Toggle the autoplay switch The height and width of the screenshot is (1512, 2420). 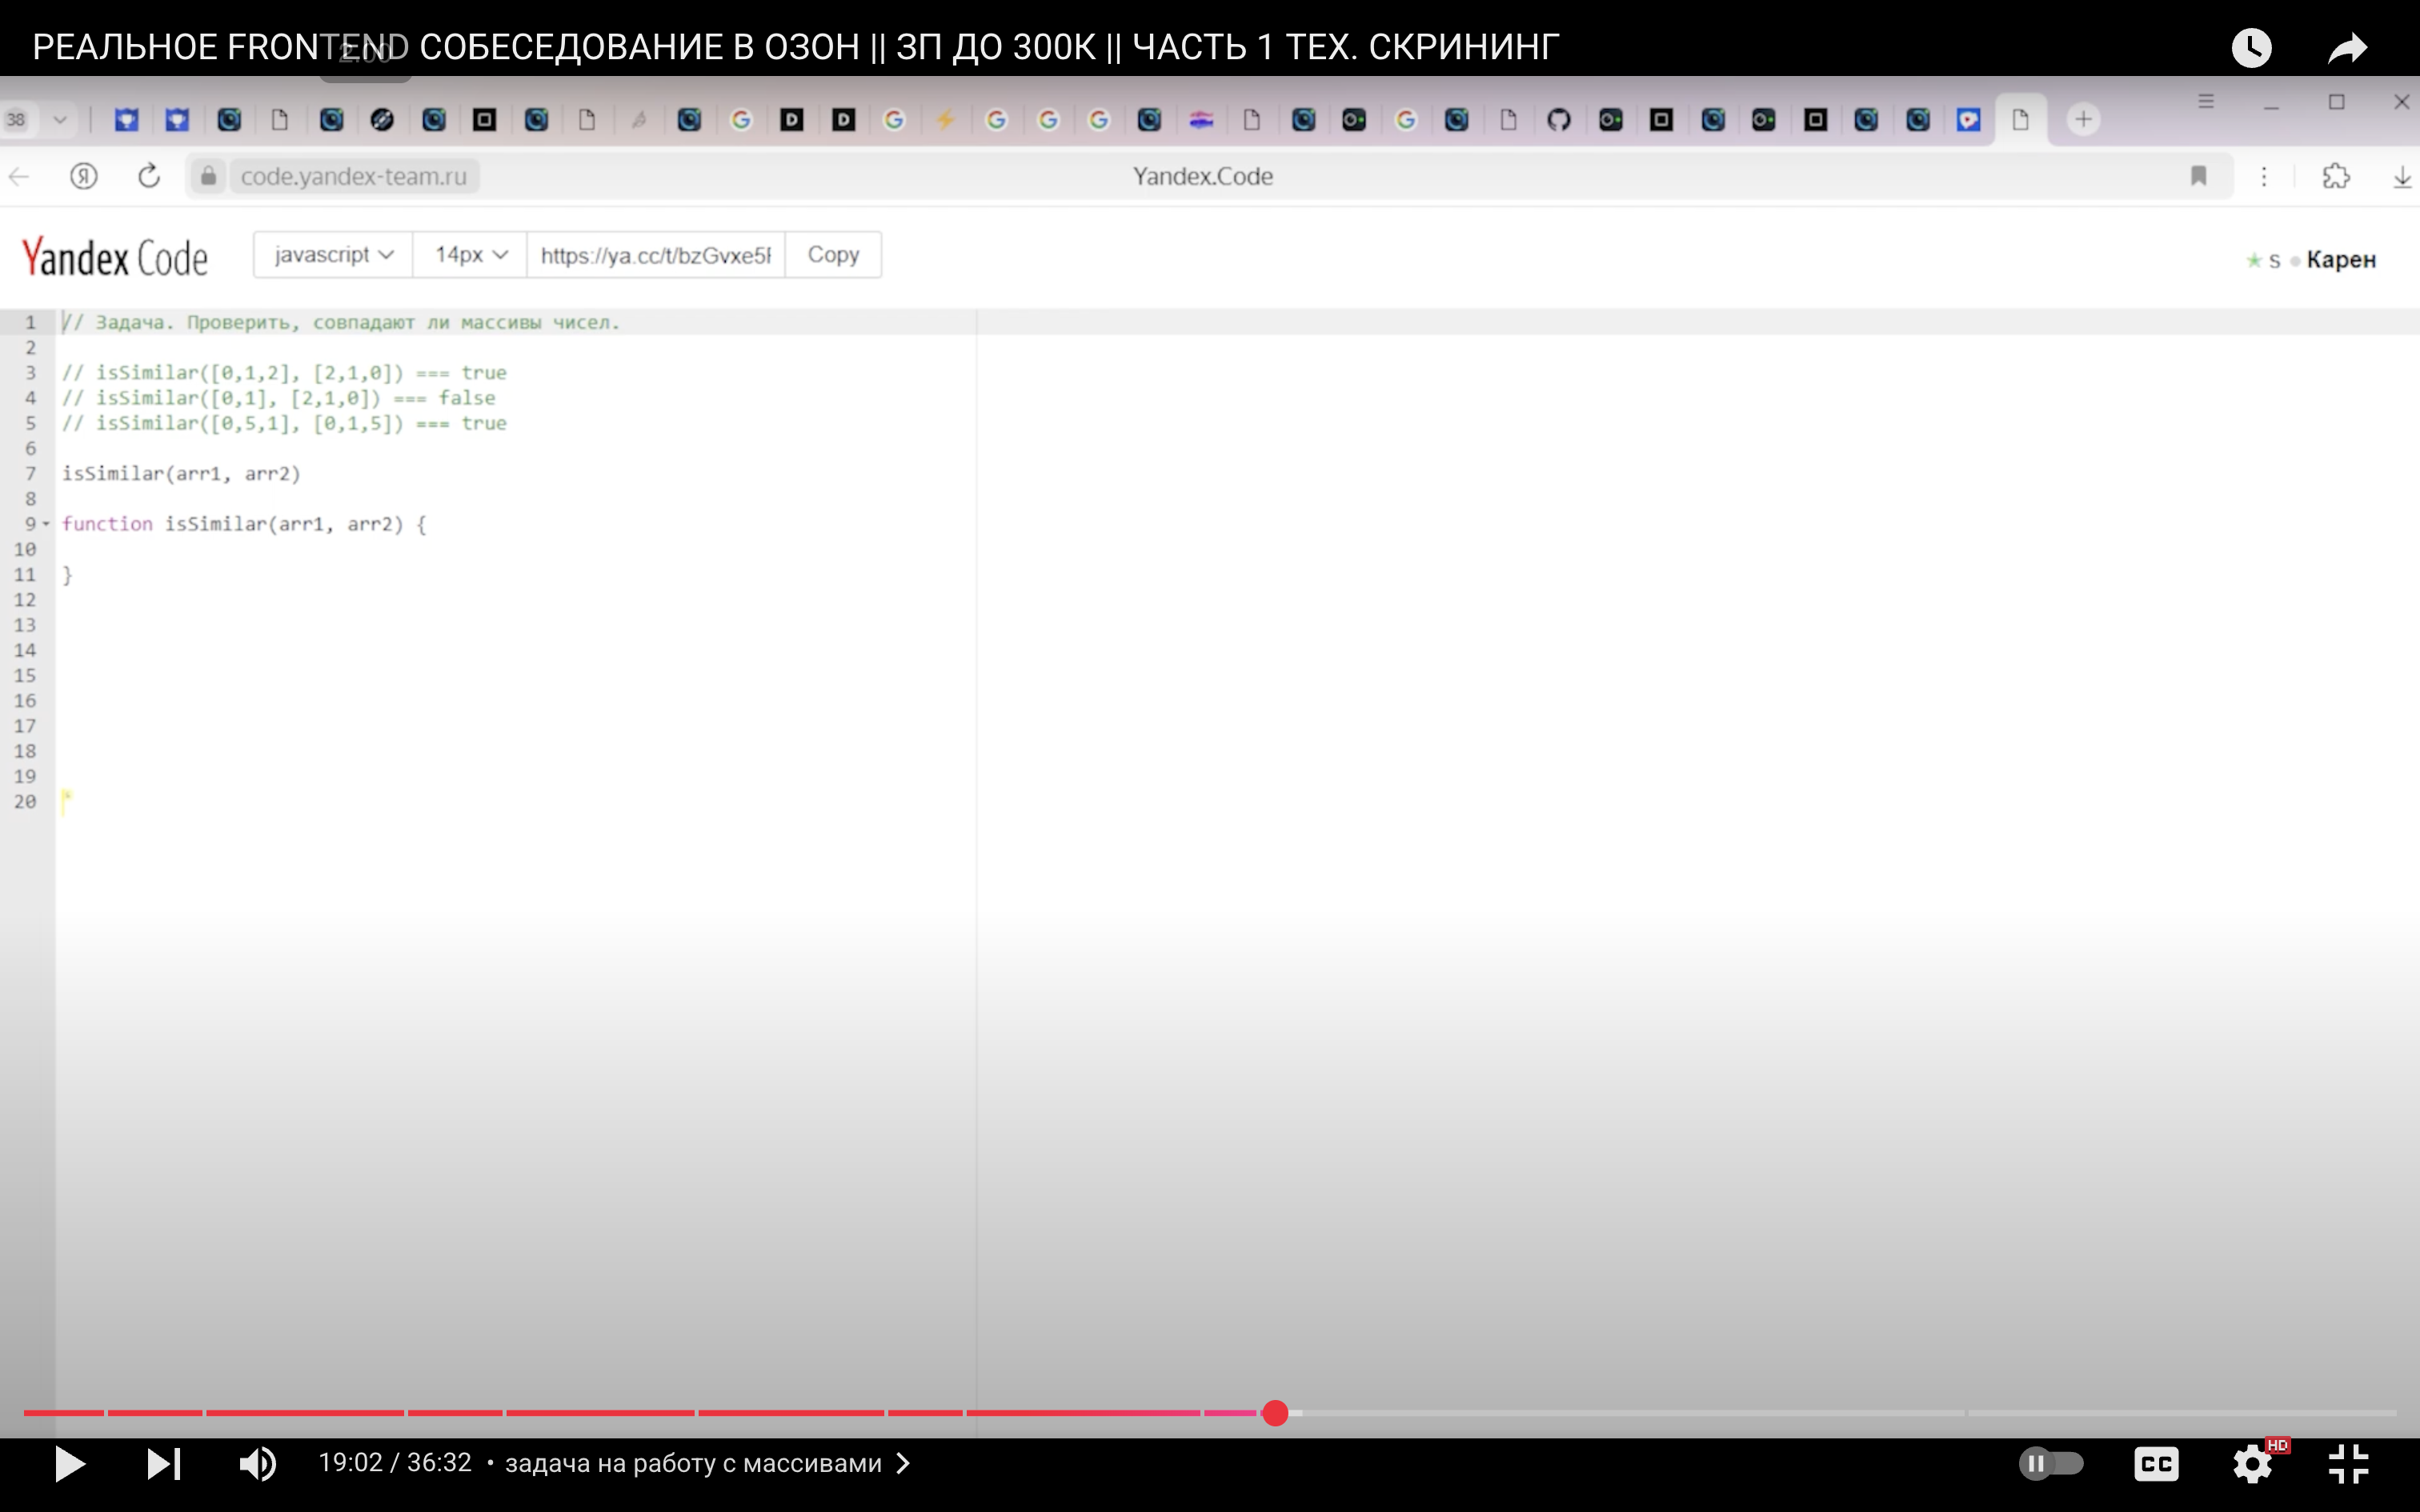tap(2050, 1464)
